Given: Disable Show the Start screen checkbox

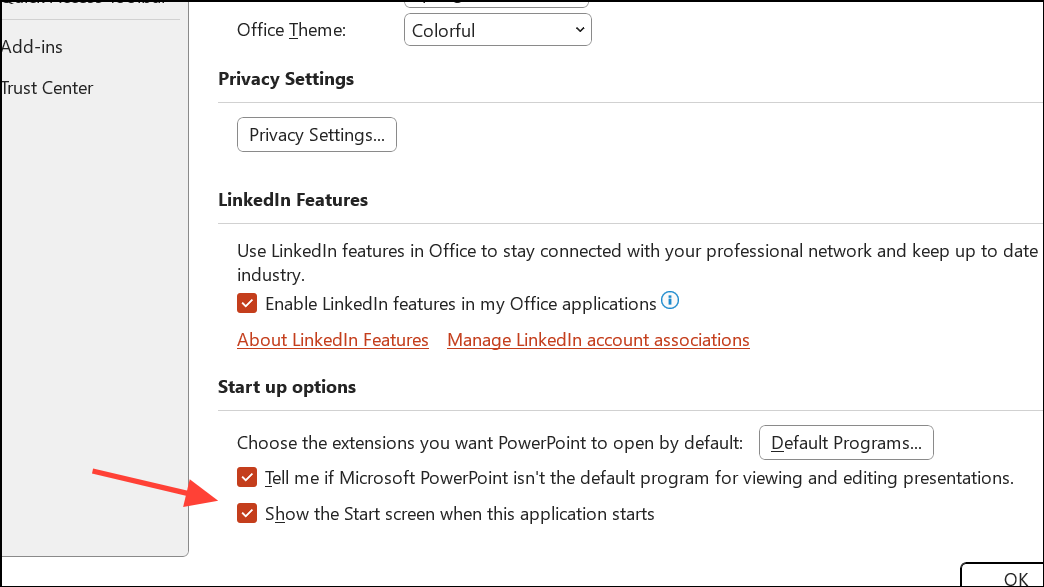Looking at the screenshot, I should (x=246, y=514).
